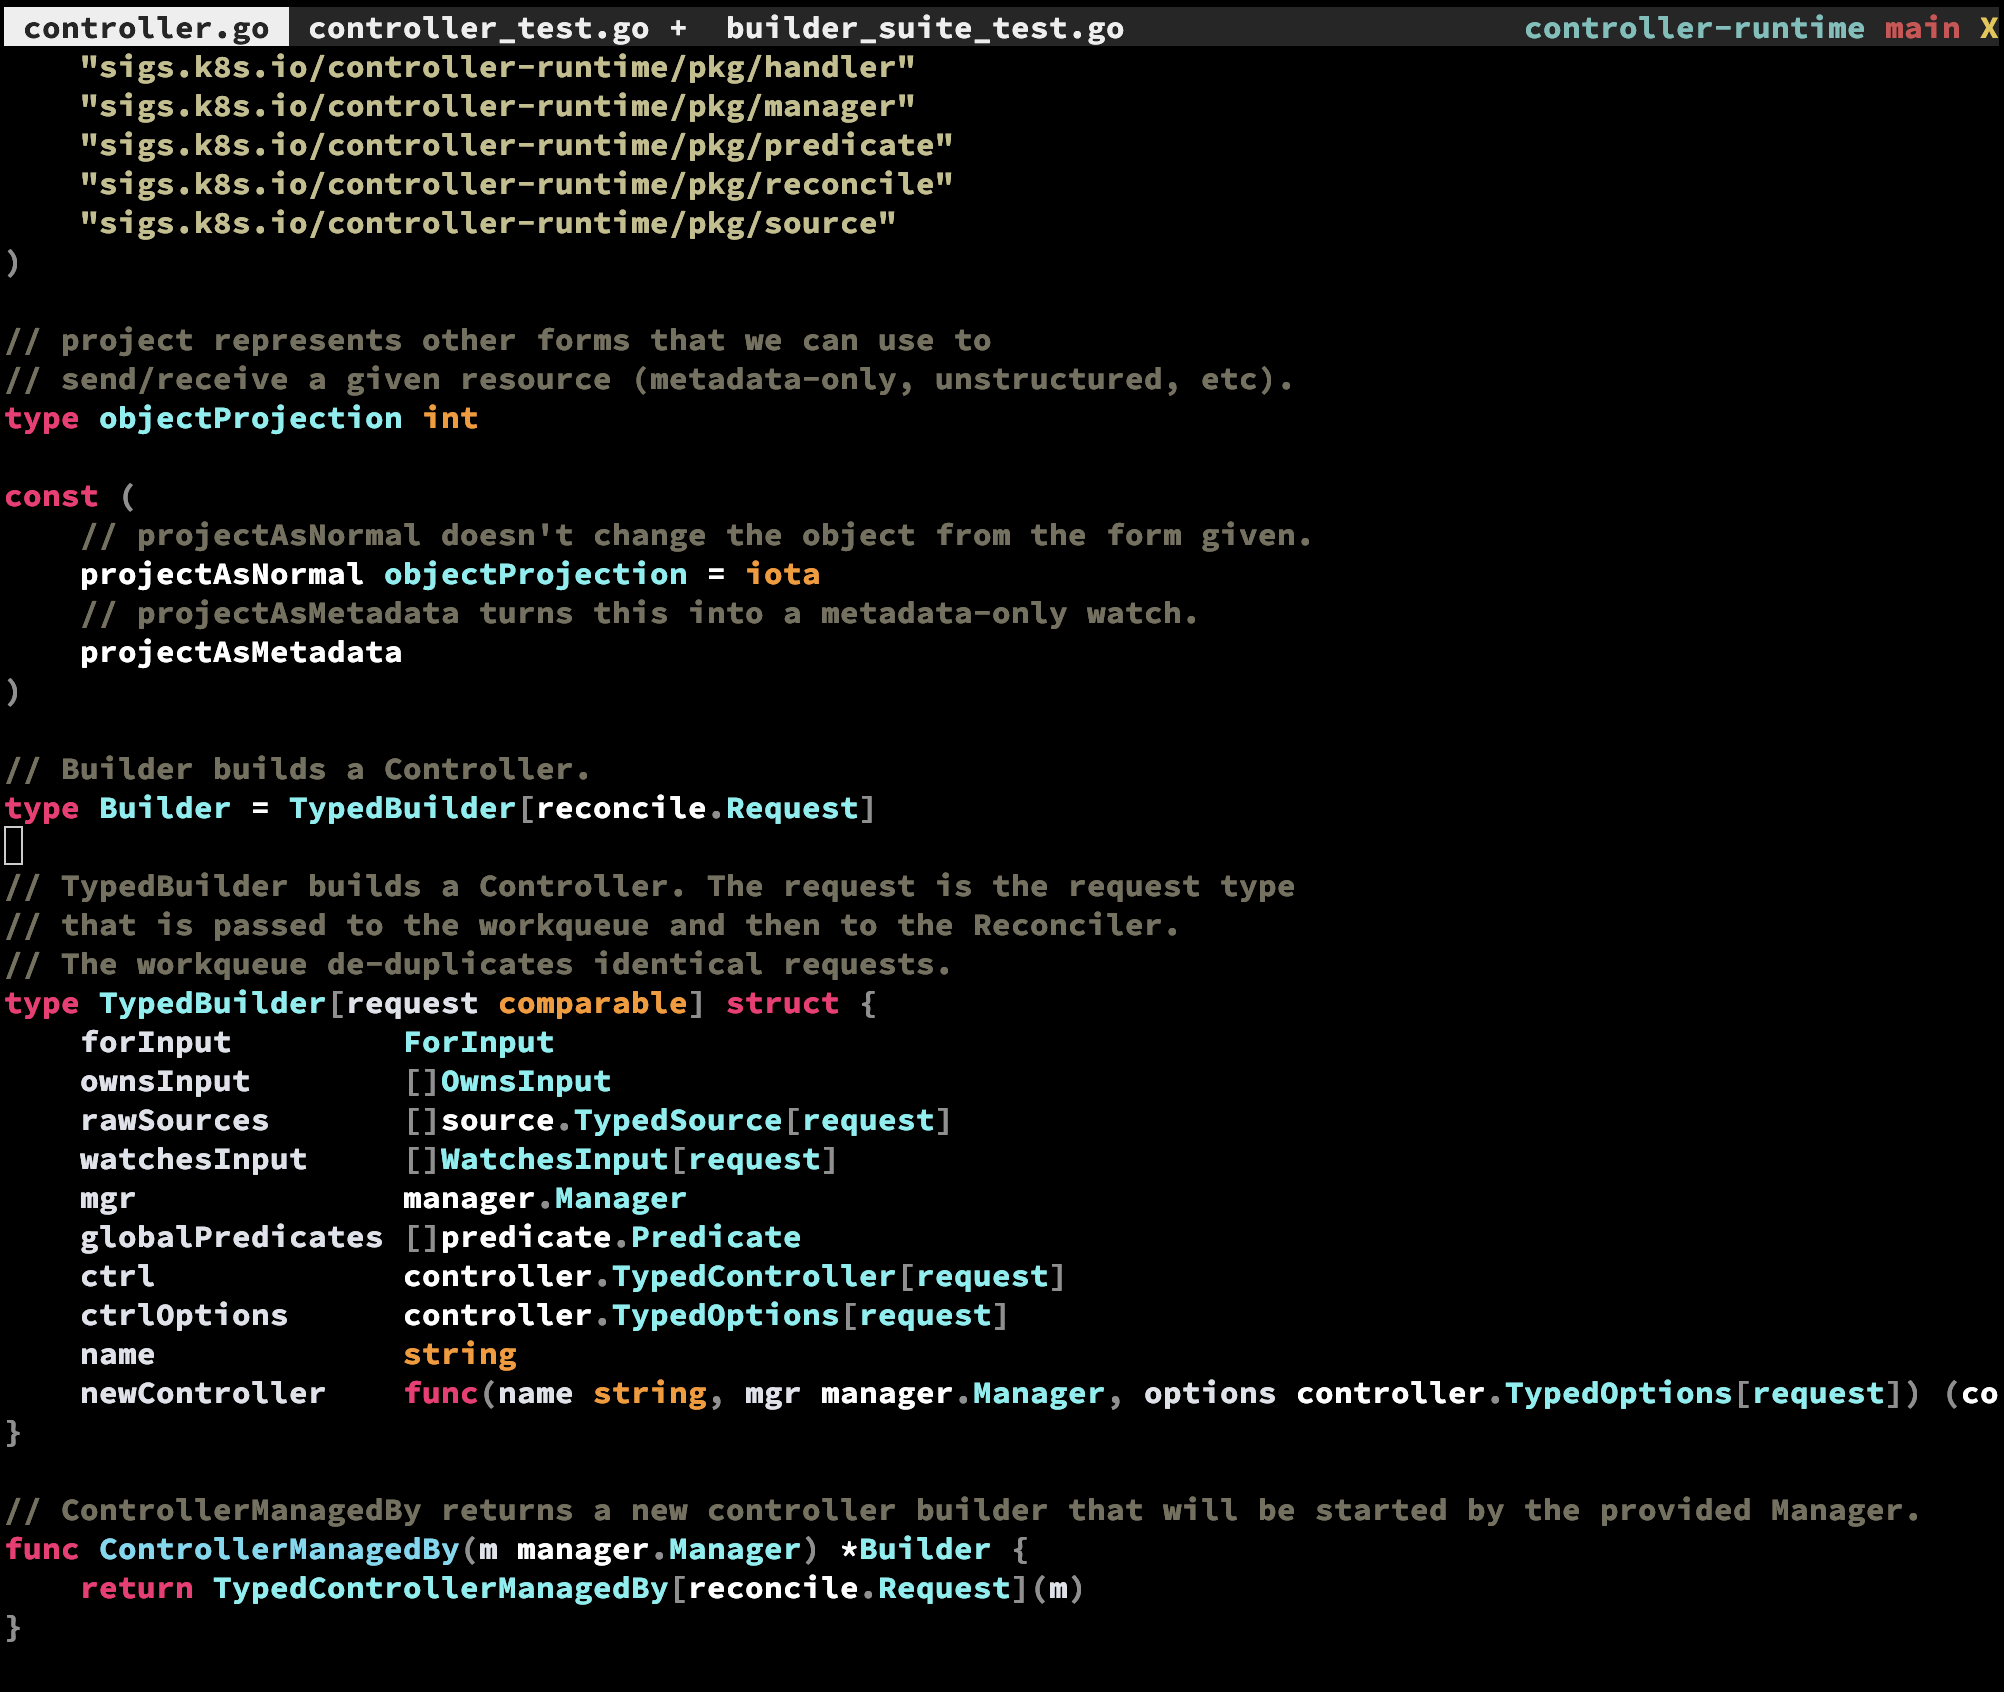The width and height of the screenshot is (2004, 1692).
Task: Click the []OwnsInput type
Action: (x=507, y=1081)
